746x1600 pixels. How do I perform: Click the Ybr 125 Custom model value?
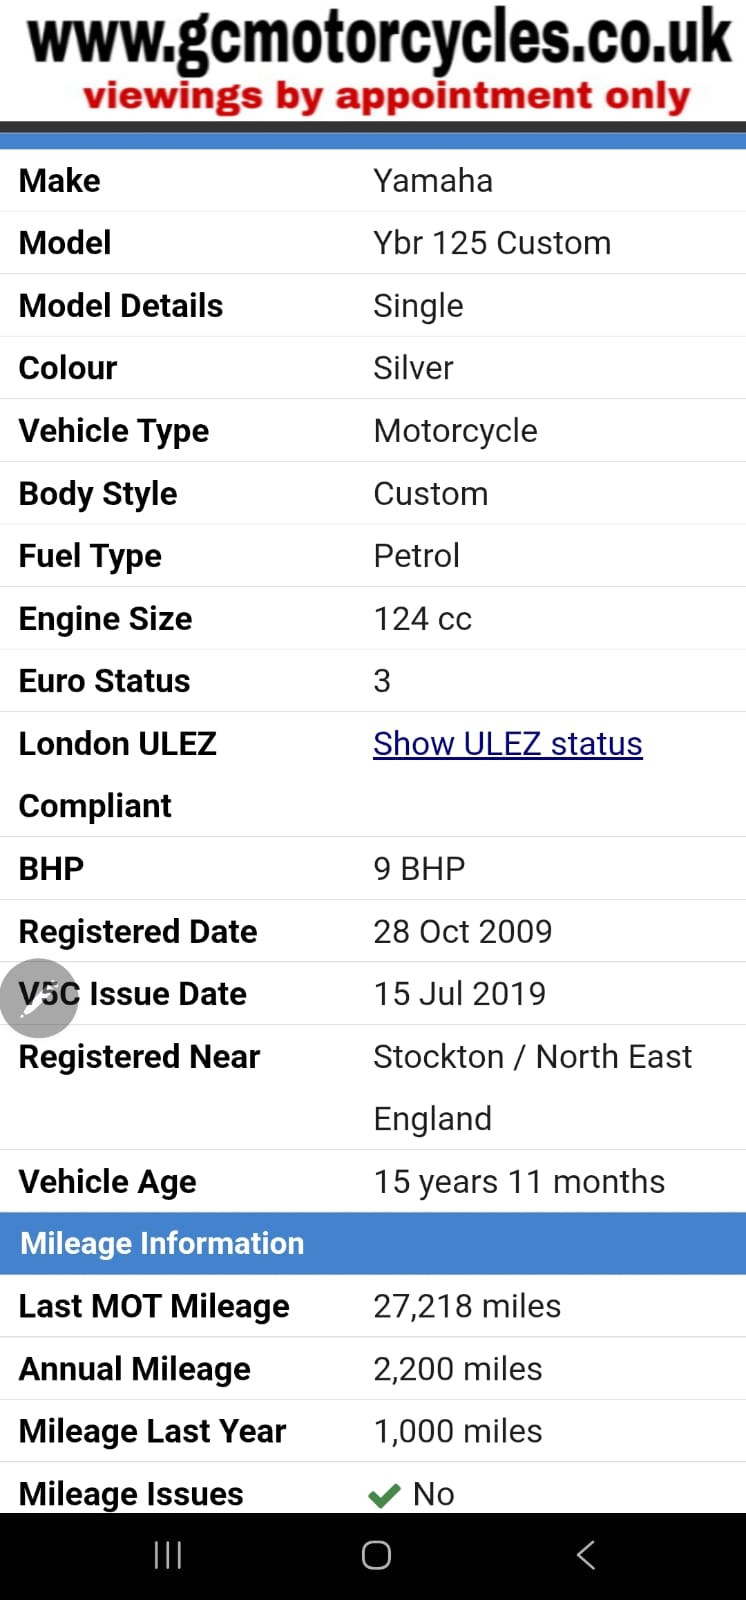[491, 243]
